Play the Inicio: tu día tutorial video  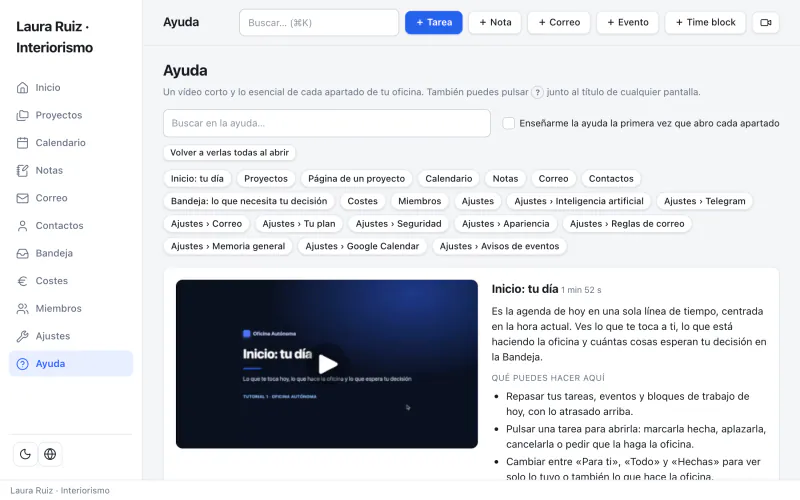(327, 364)
